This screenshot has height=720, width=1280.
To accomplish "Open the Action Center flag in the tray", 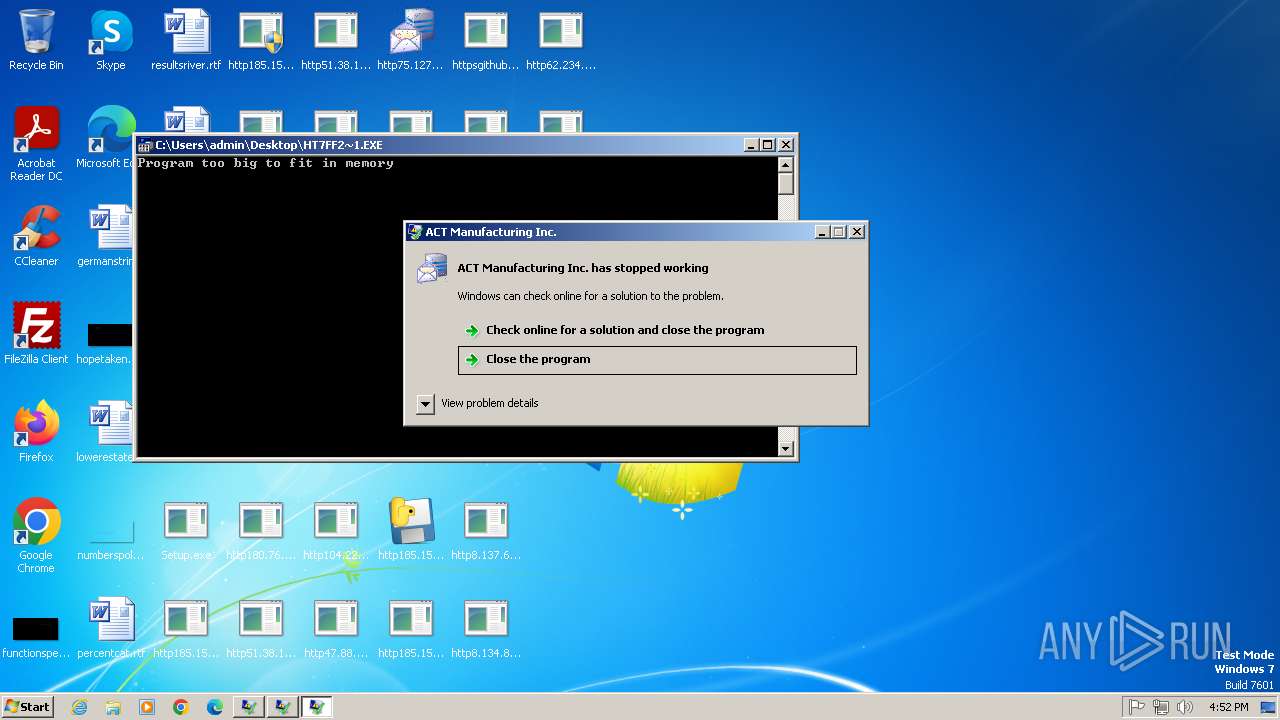I will [x=1137, y=707].
